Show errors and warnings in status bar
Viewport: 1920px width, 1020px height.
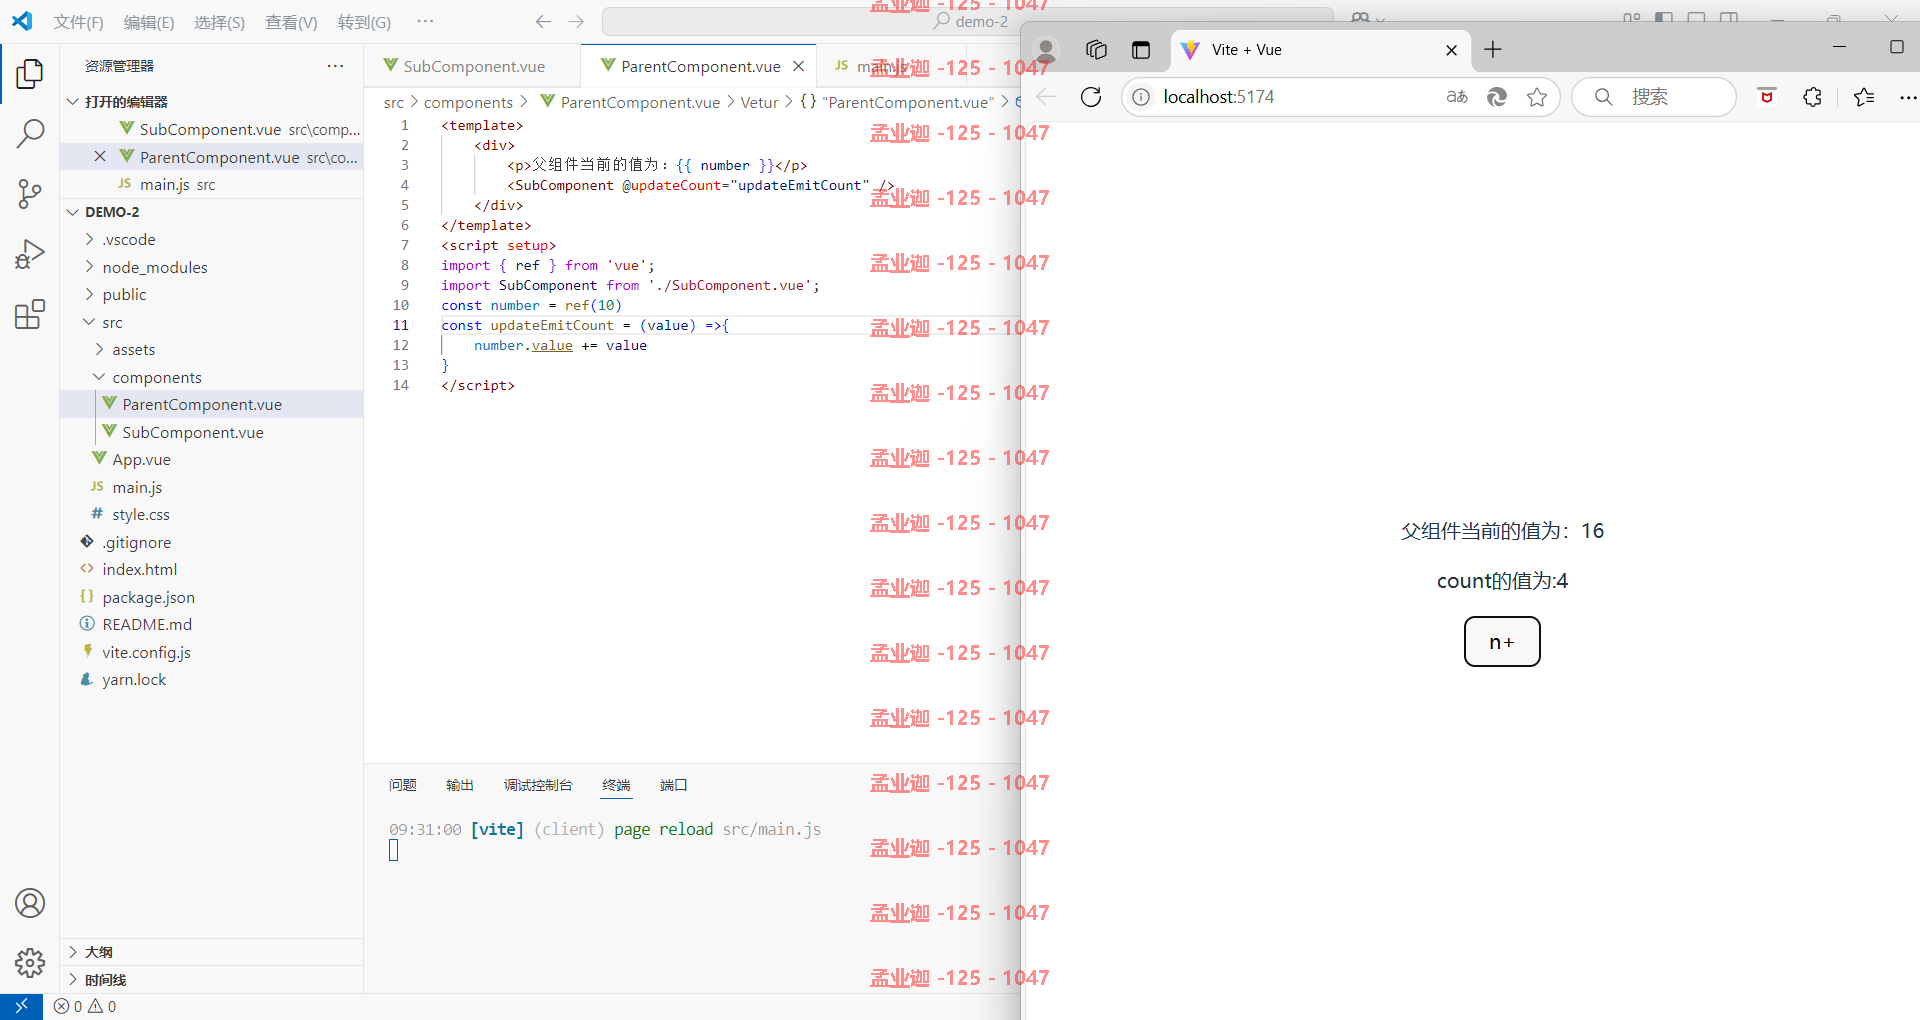click(x=85, y=1007)
